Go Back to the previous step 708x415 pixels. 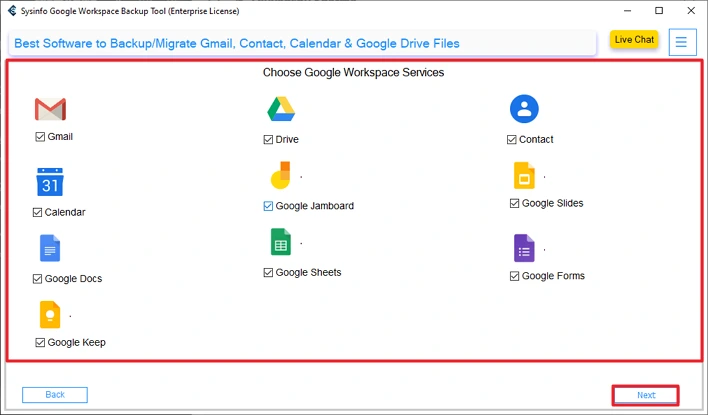point(55,395)
